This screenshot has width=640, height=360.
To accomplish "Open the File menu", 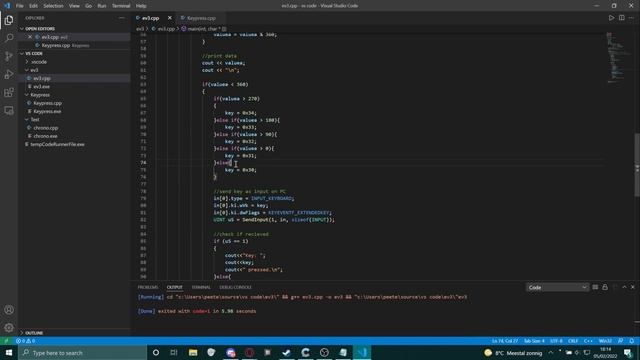I will (x=19, y=6).
